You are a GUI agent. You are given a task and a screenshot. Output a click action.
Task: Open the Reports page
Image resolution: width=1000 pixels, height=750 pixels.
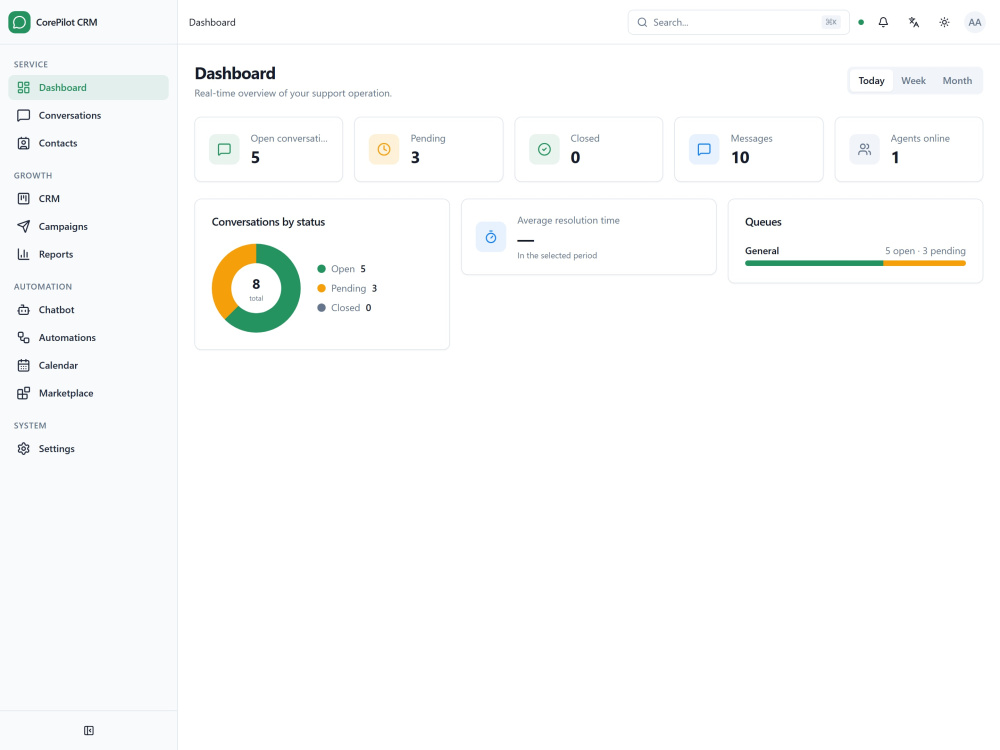[x=89, y=254]
